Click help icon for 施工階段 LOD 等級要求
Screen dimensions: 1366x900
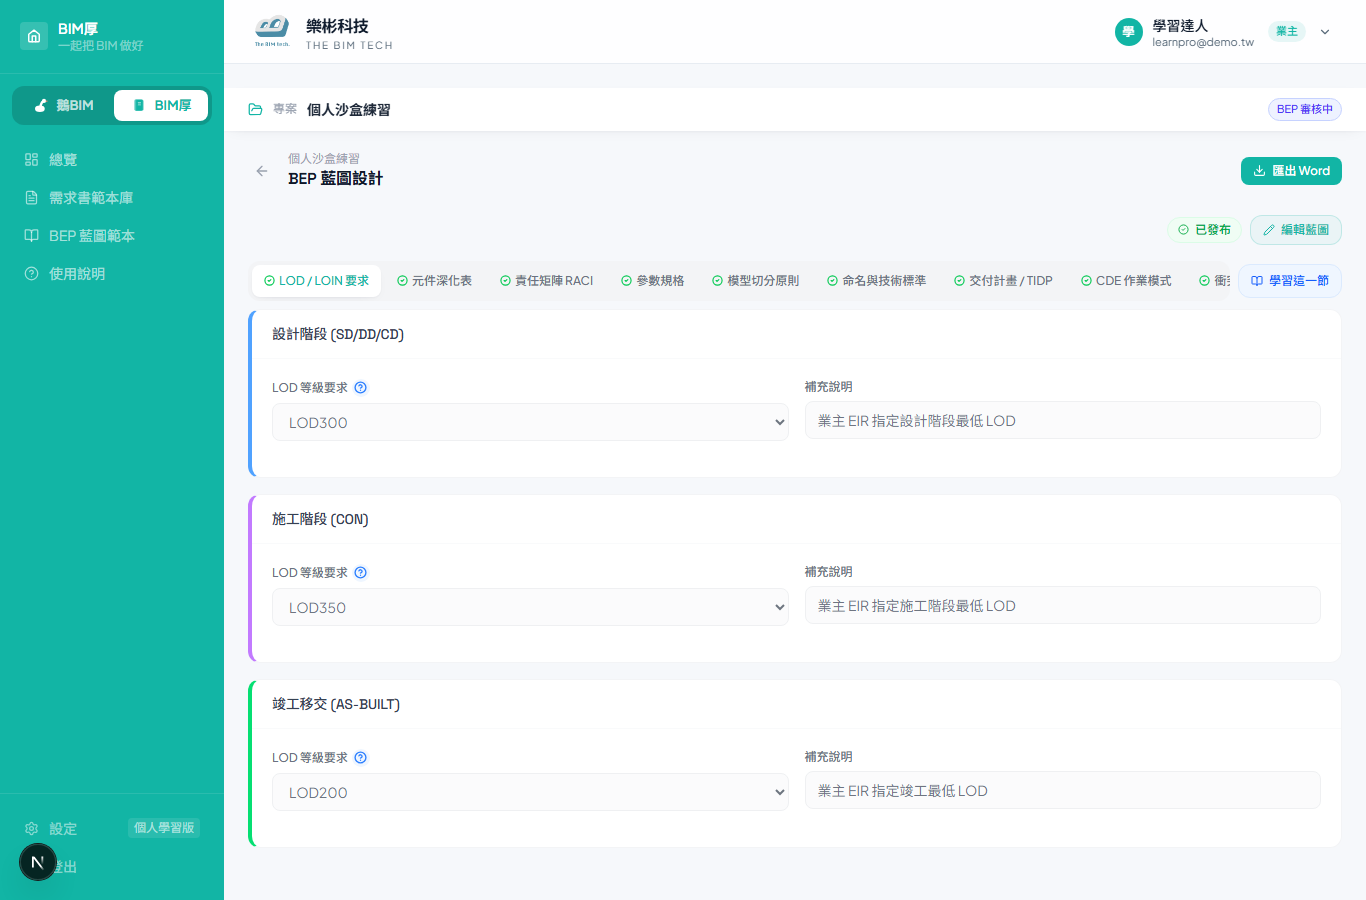(361, 573)
